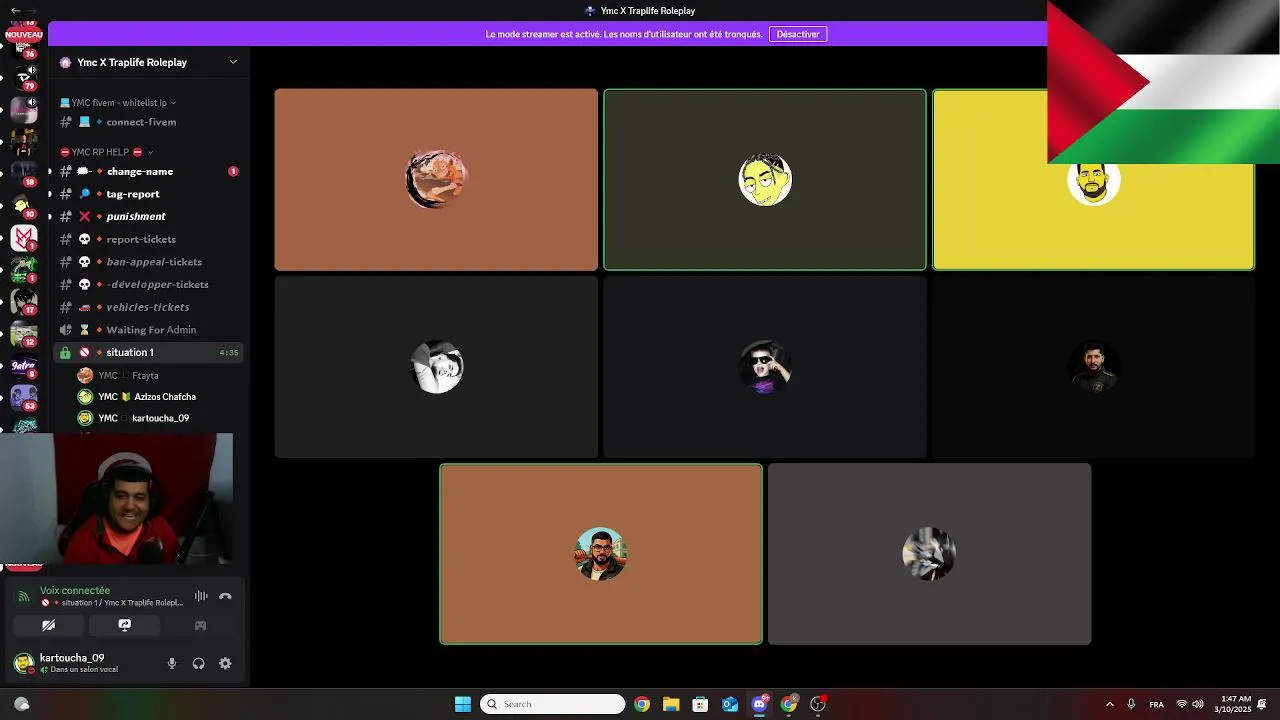Open File Explorer from the taskbar
Screen dimensions: 1280x720
pos(671,704)
